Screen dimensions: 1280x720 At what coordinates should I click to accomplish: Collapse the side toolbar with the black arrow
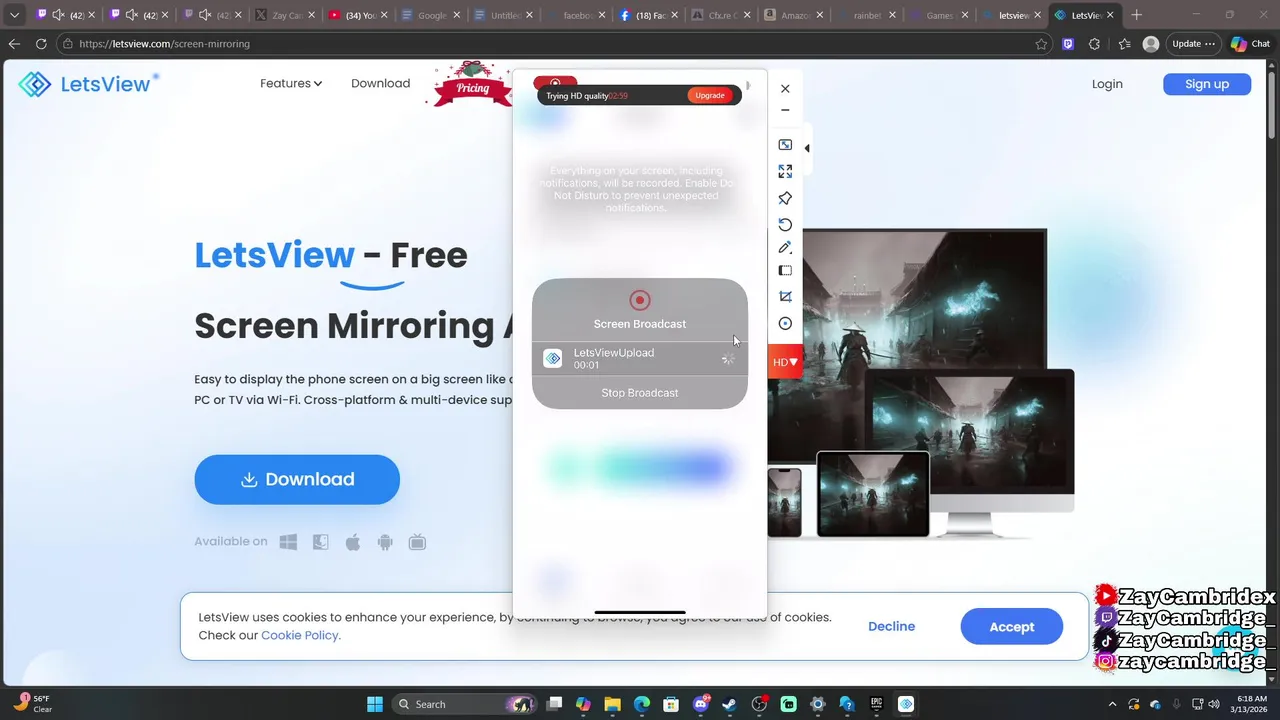click(807, 148)
